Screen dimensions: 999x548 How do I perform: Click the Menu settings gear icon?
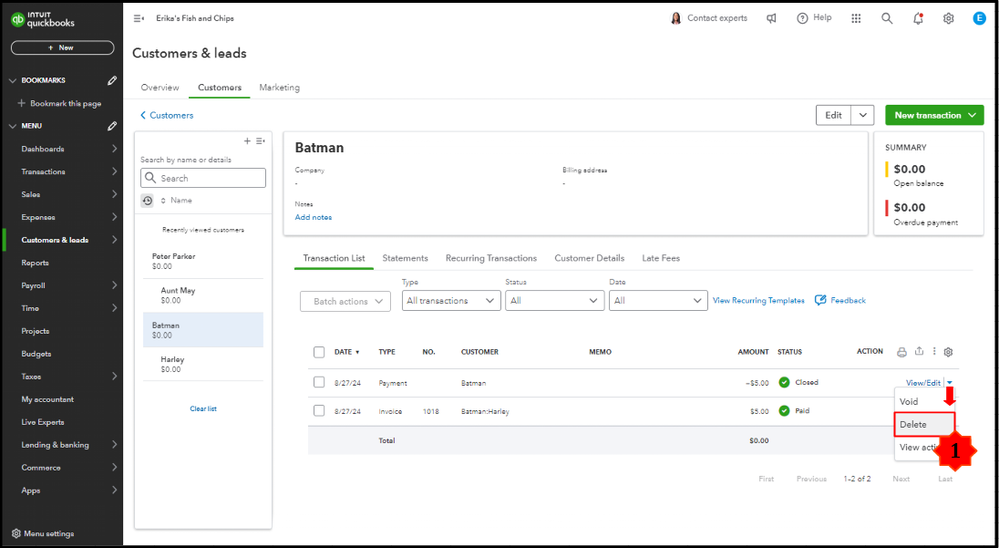17,533
